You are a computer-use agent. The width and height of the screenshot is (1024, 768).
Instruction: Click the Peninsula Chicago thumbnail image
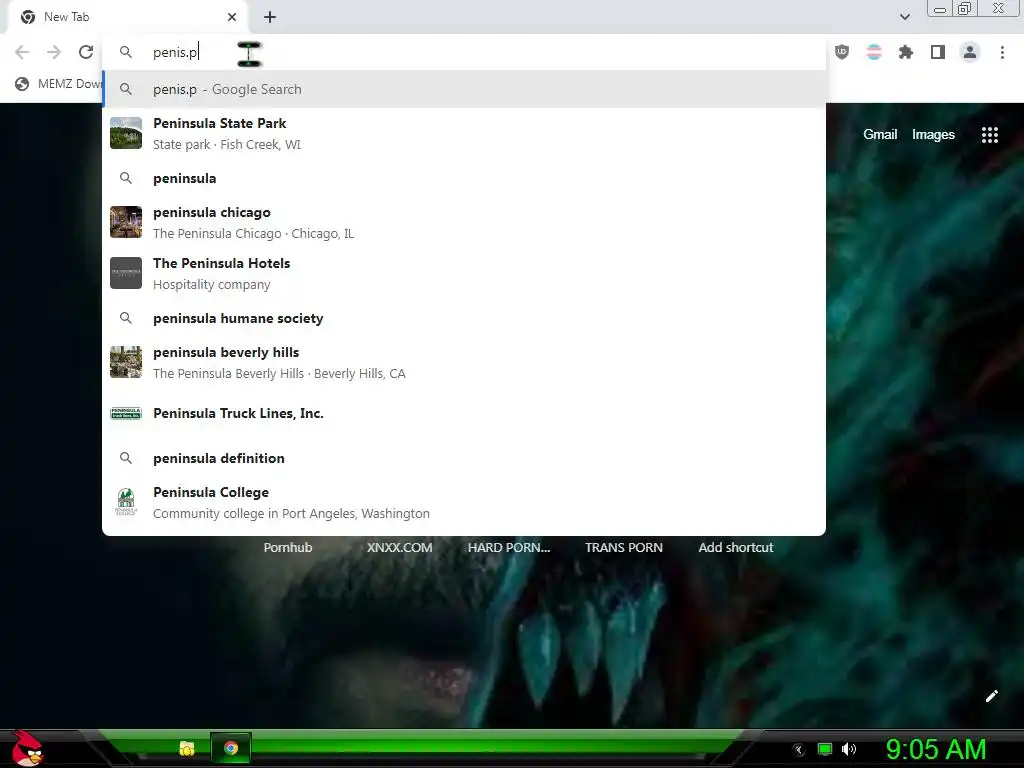[x=126, y=222]
